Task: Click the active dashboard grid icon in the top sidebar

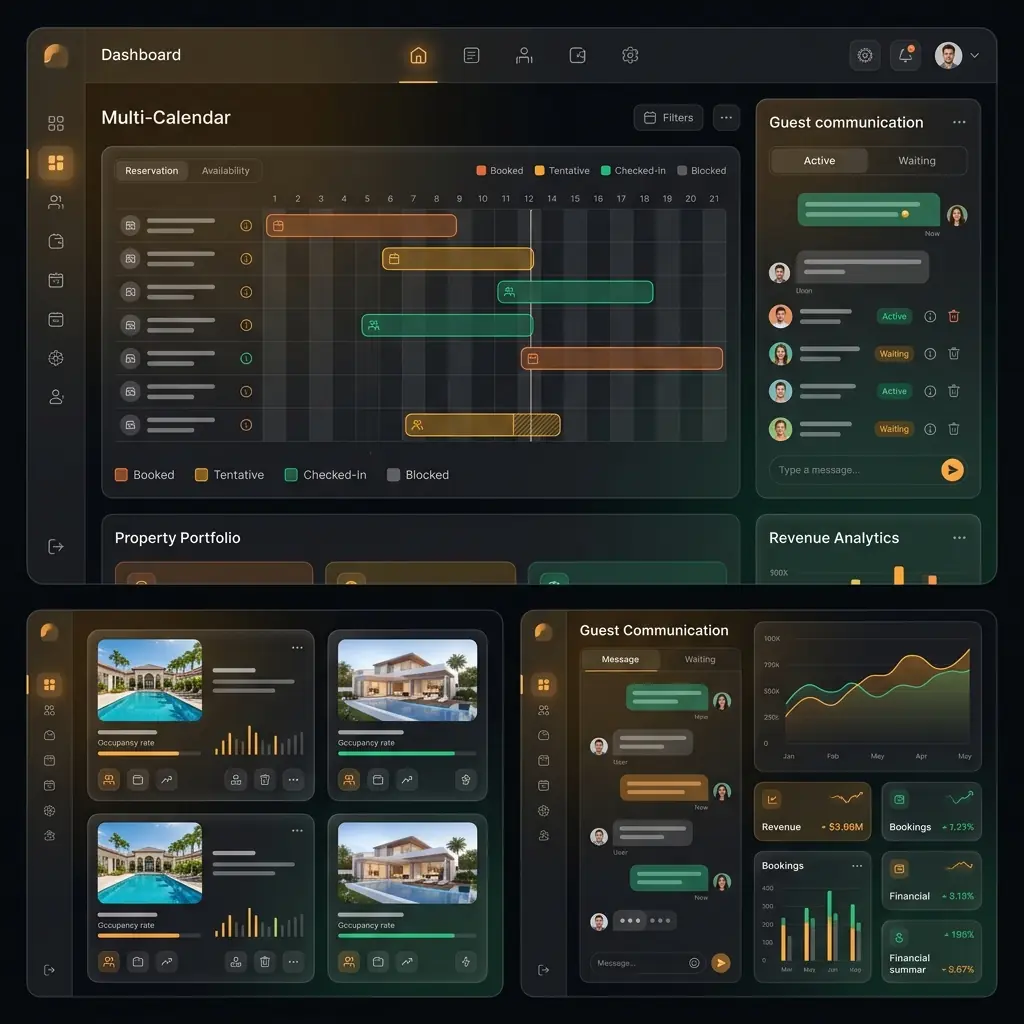Action: [56, 163]
